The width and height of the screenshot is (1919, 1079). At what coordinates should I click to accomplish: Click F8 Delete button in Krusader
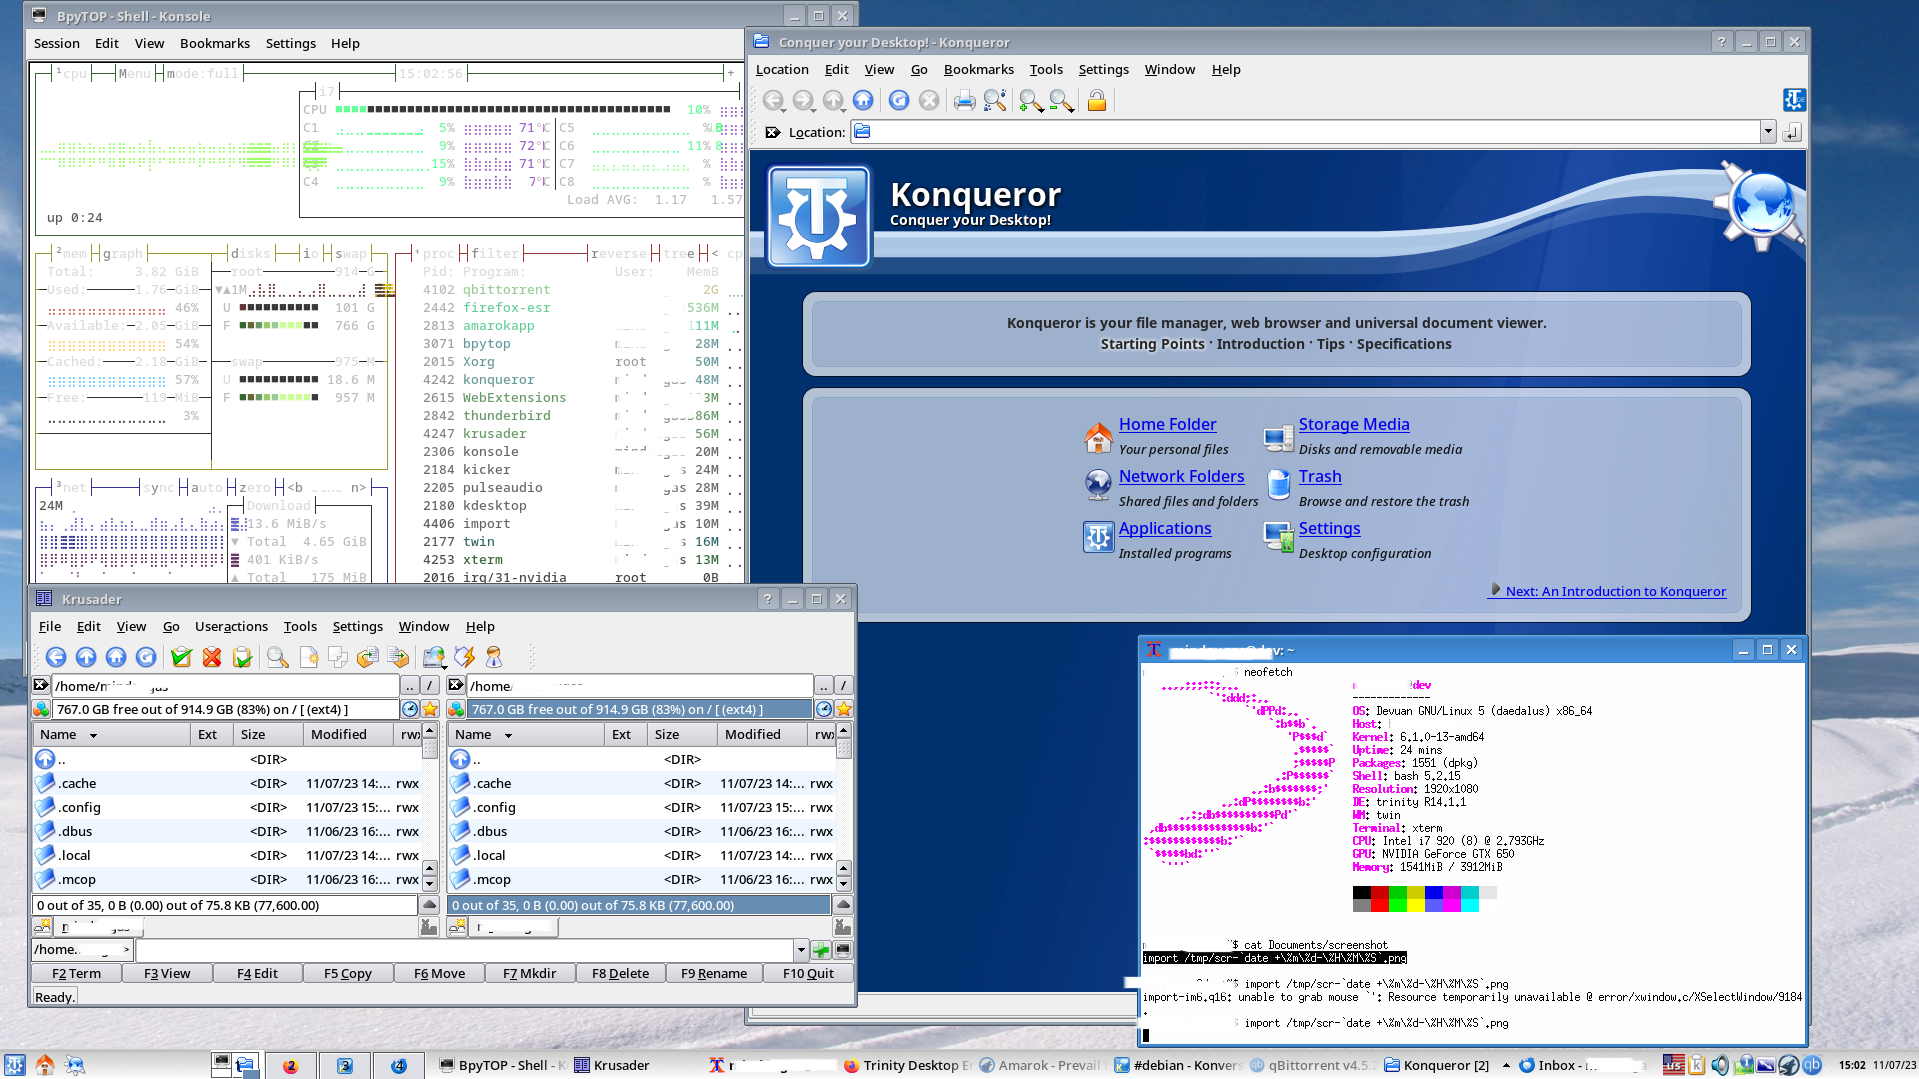[620, 973]
